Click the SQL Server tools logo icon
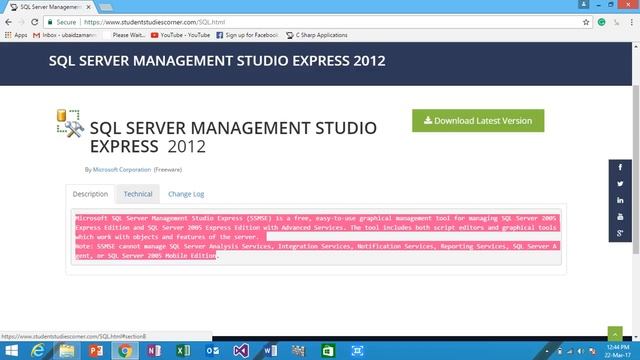The height and width of the screenshot is (360, 640). click(70, 123)
